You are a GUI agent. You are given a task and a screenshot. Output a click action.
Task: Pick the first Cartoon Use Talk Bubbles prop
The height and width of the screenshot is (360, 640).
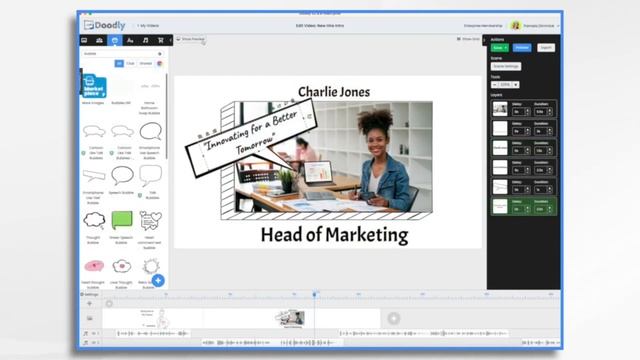point(94,131)
